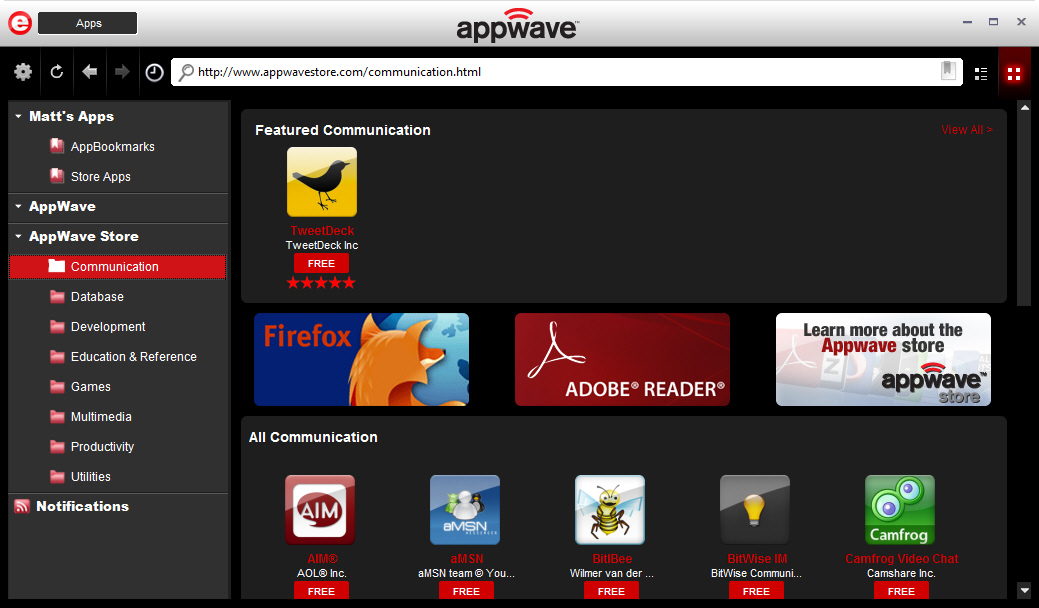Click the magnifier search icon in address bar

pyautogui.click(x=186, y=72)
